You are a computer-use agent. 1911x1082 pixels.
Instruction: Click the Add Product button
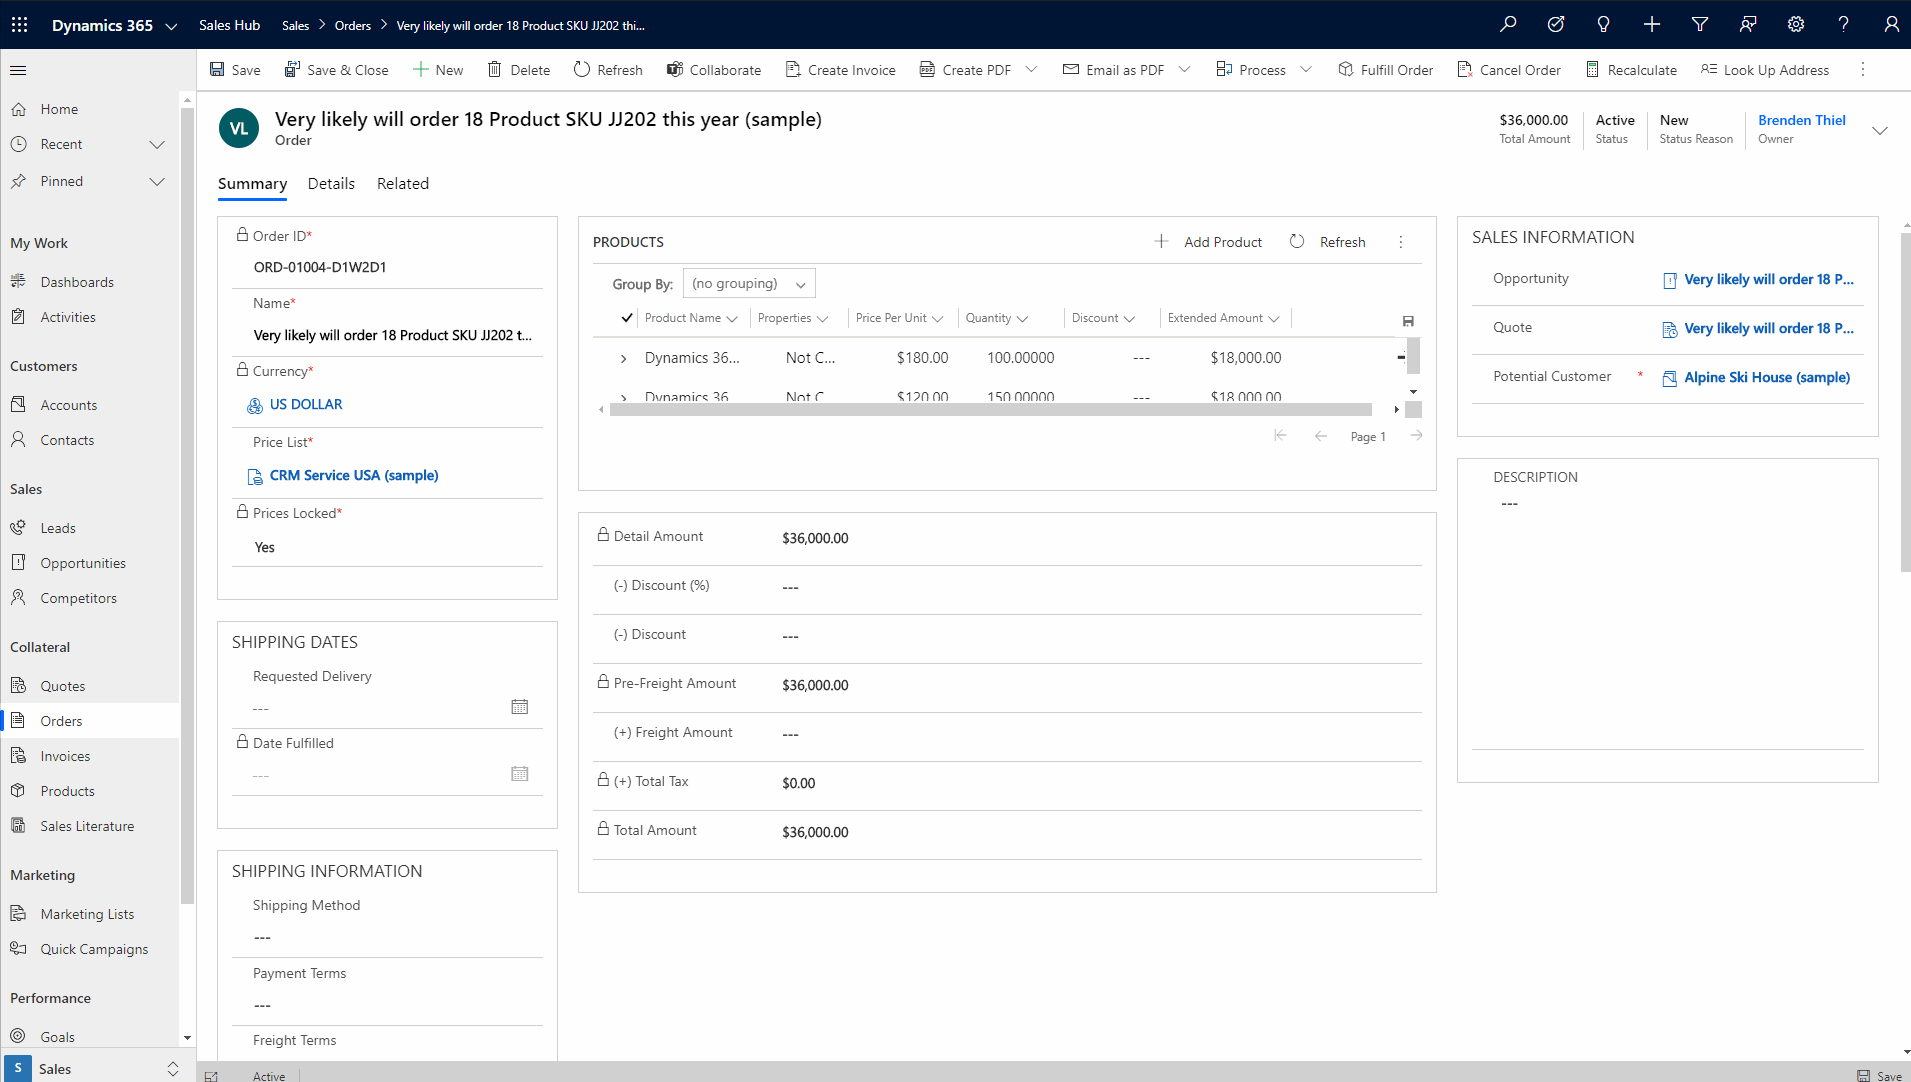(1209, 241)
